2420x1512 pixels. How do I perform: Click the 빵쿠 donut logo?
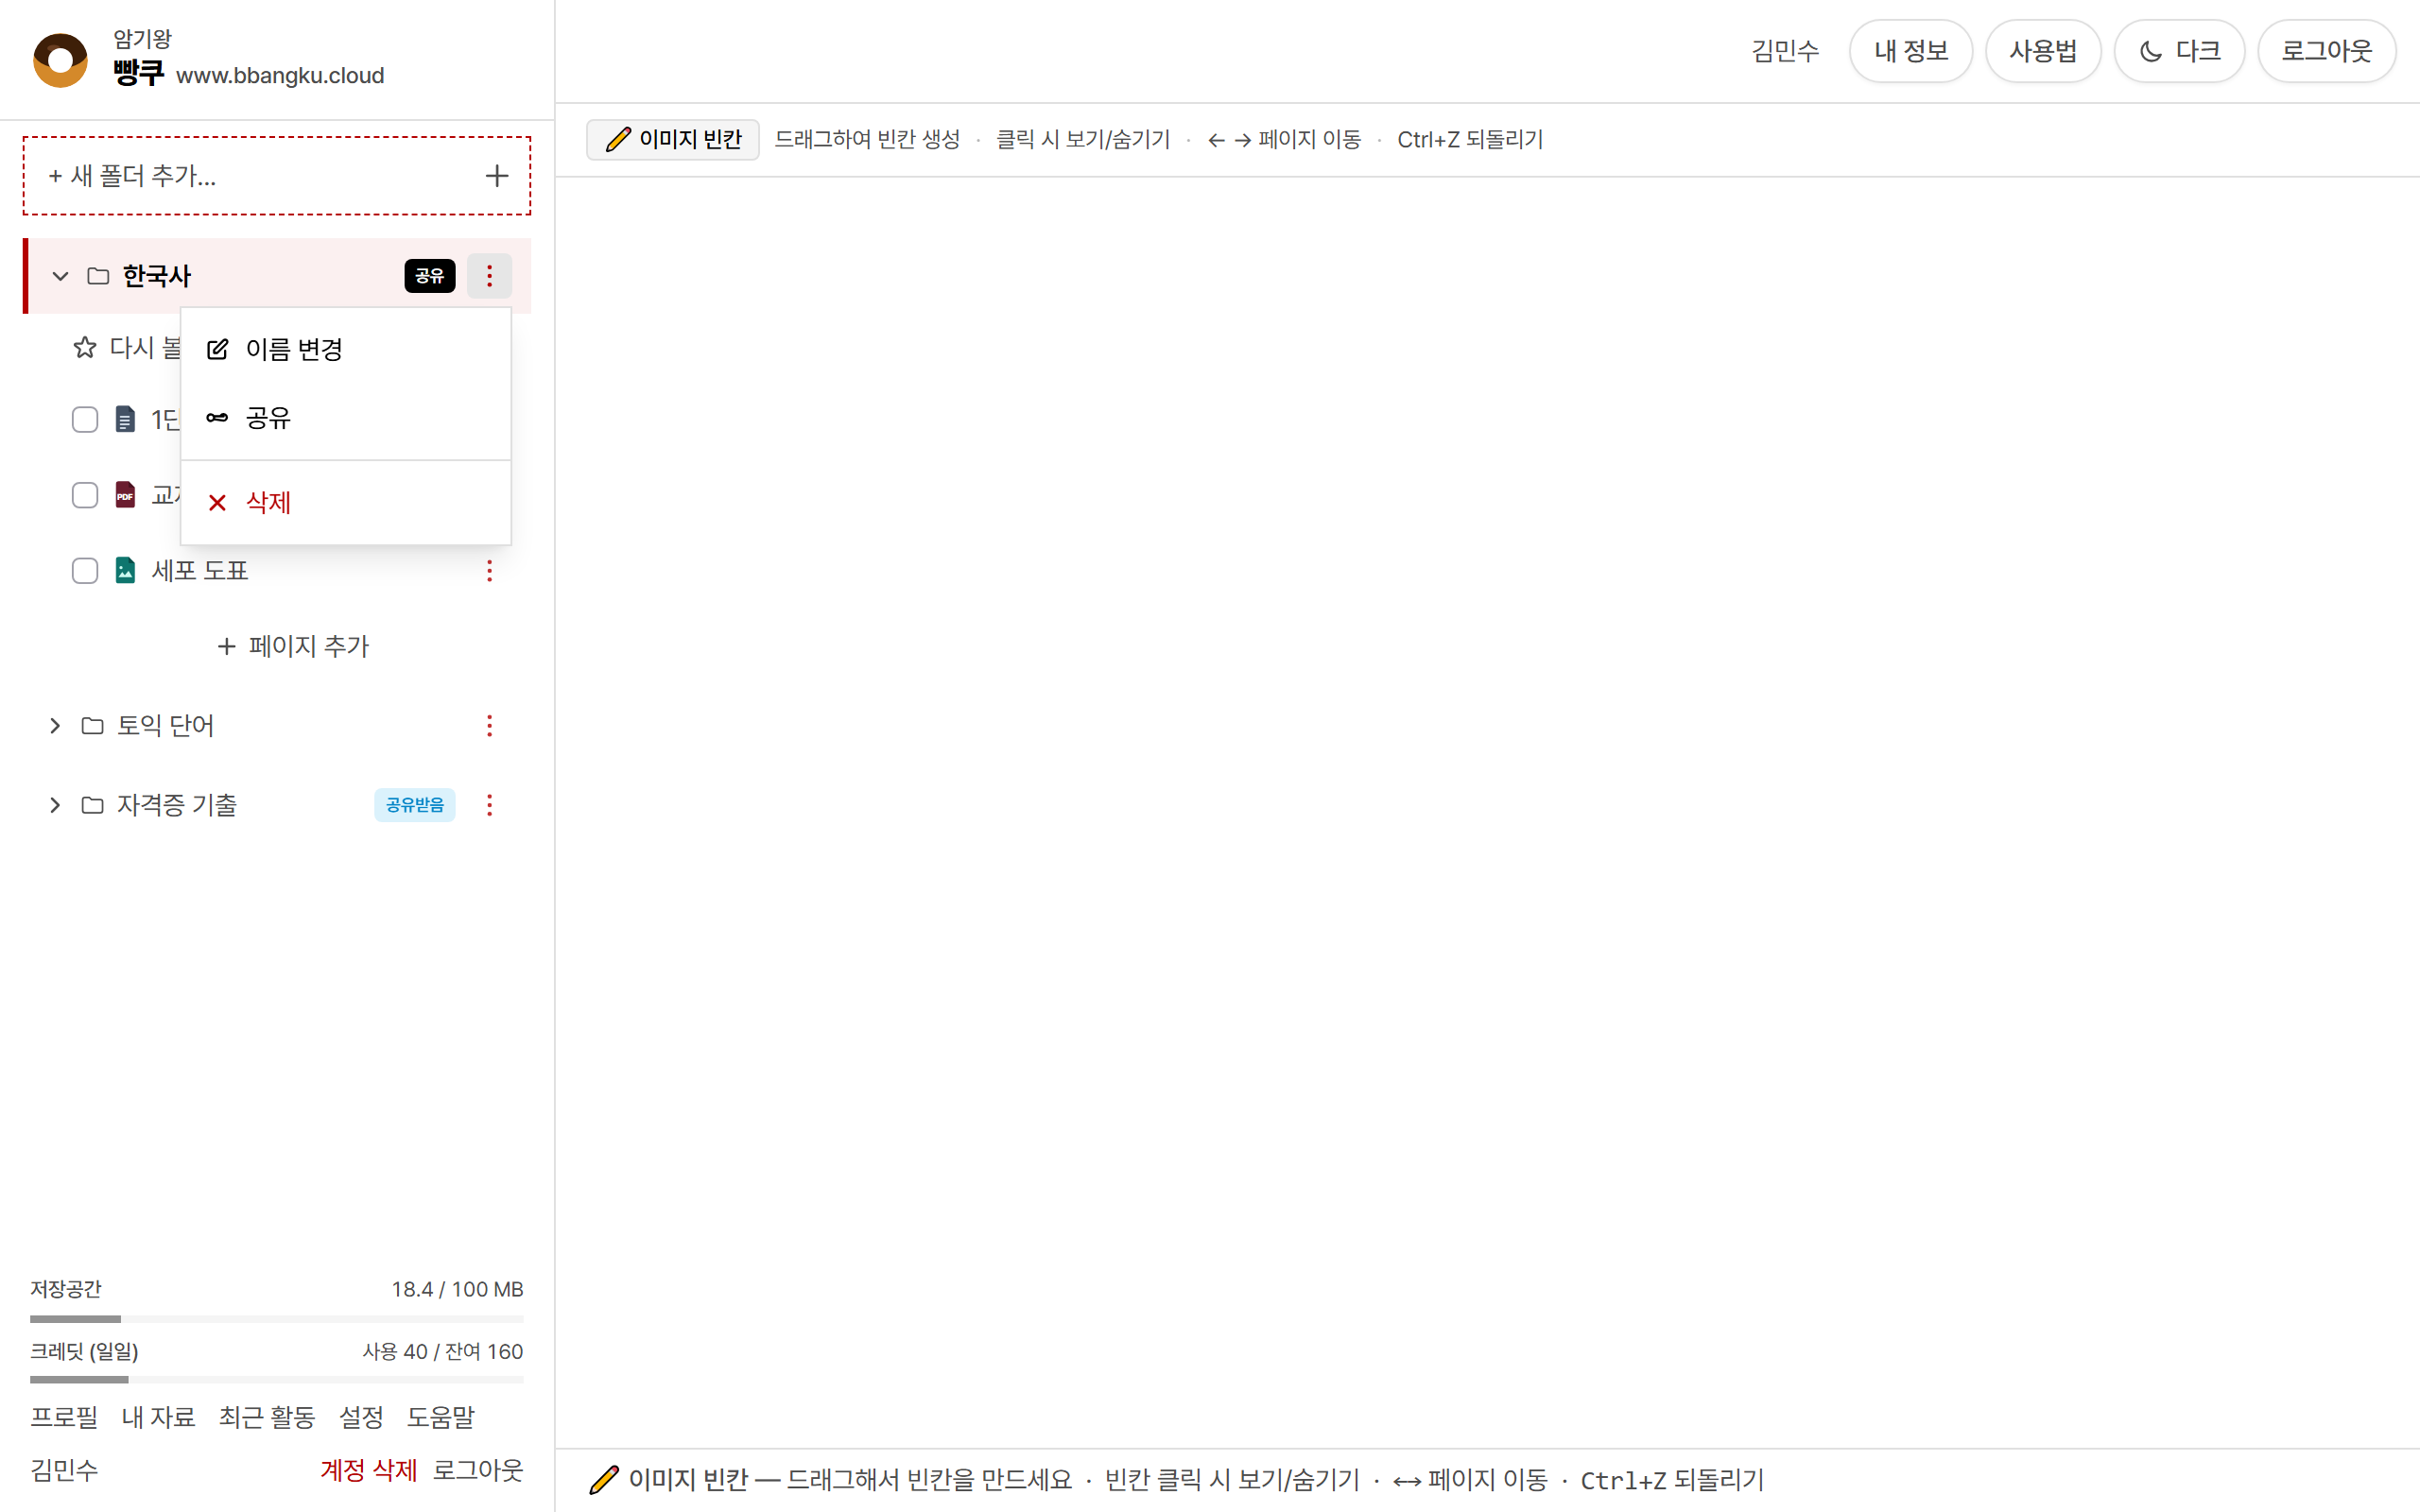60,60
